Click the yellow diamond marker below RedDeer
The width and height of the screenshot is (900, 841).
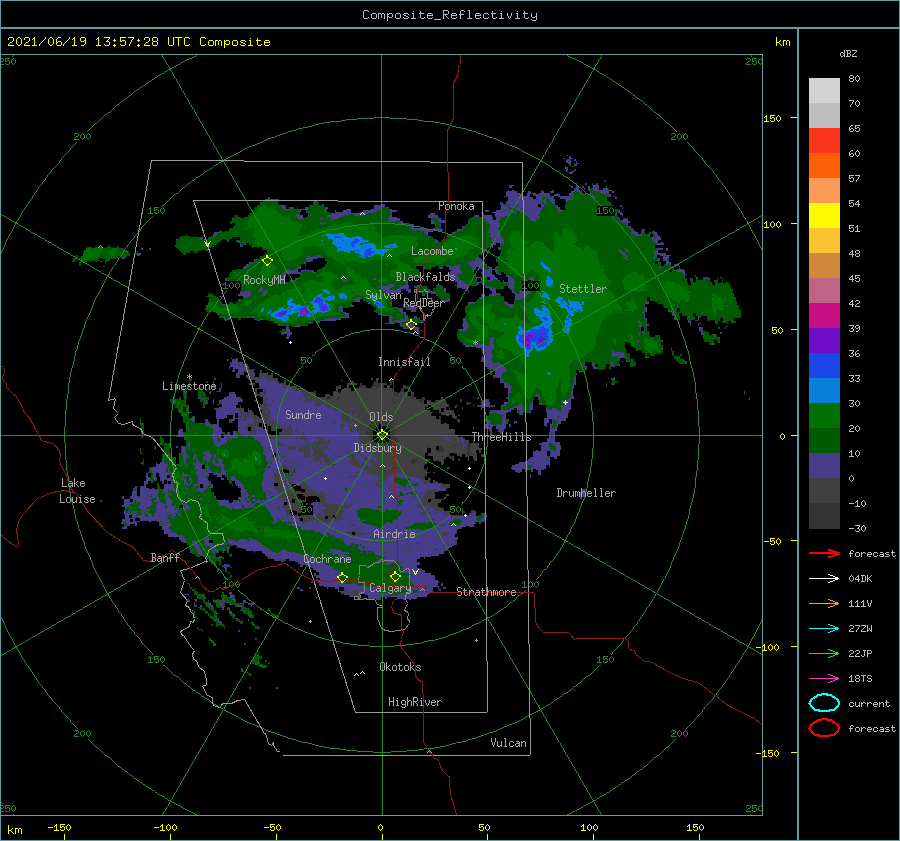tap(411, 325)
